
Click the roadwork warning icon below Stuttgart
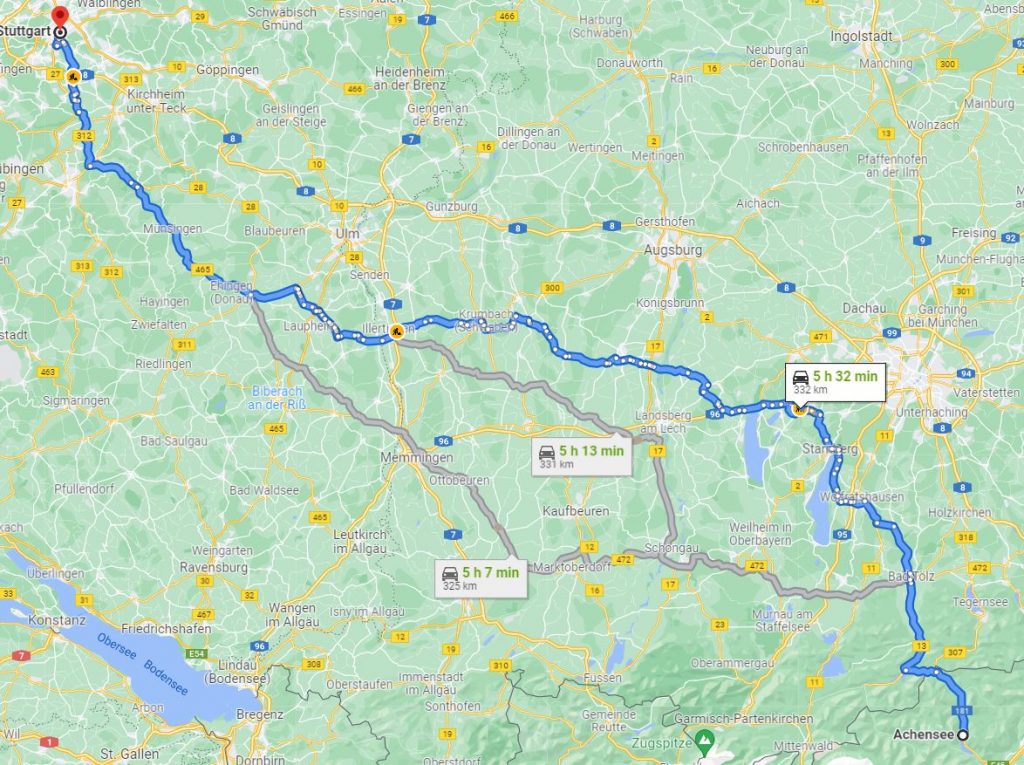[x=73, y=76]
